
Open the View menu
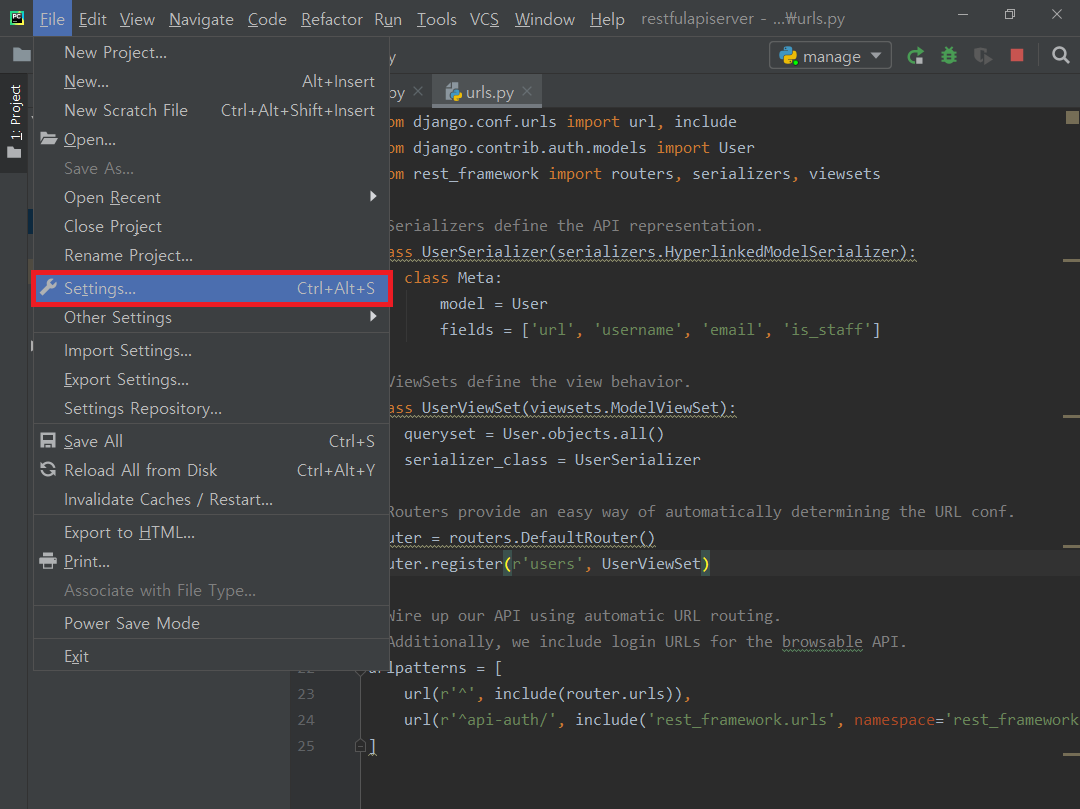click(x=137, y=19)
